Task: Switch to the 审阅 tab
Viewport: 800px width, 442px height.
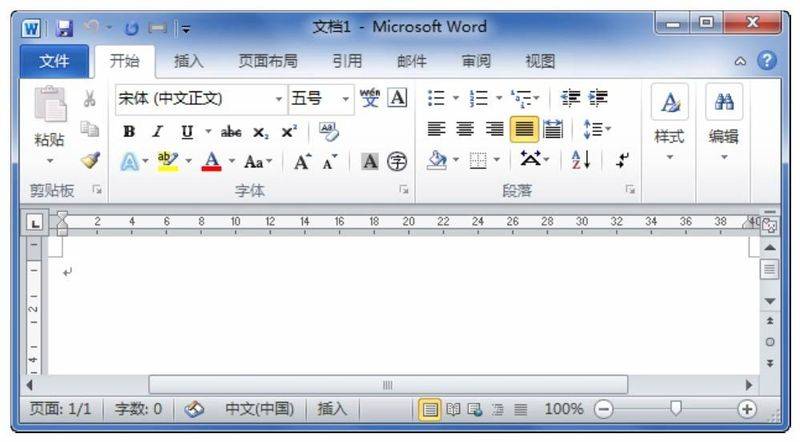Action: coord(476,61)
